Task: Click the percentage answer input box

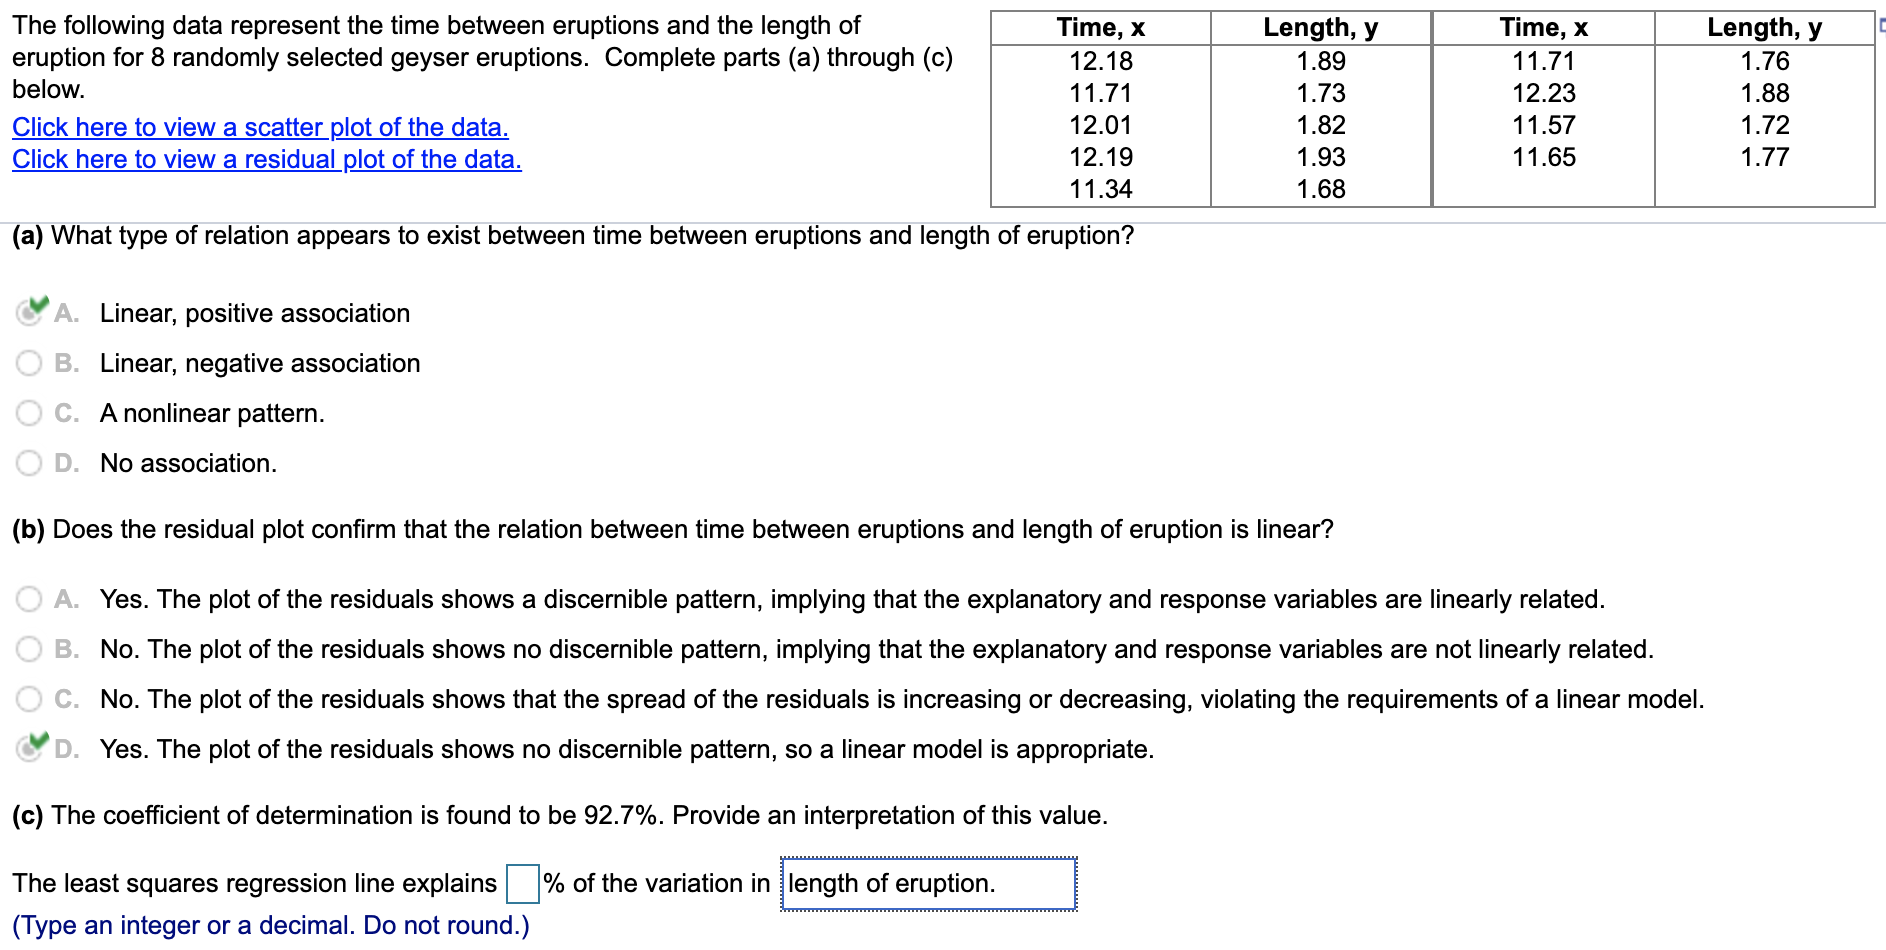Action: tap(521, 884)
